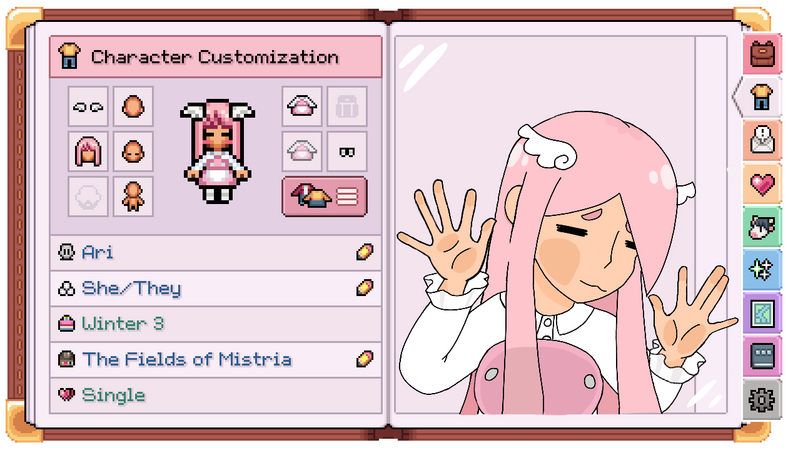Select the head shape slot

(133, 106)
